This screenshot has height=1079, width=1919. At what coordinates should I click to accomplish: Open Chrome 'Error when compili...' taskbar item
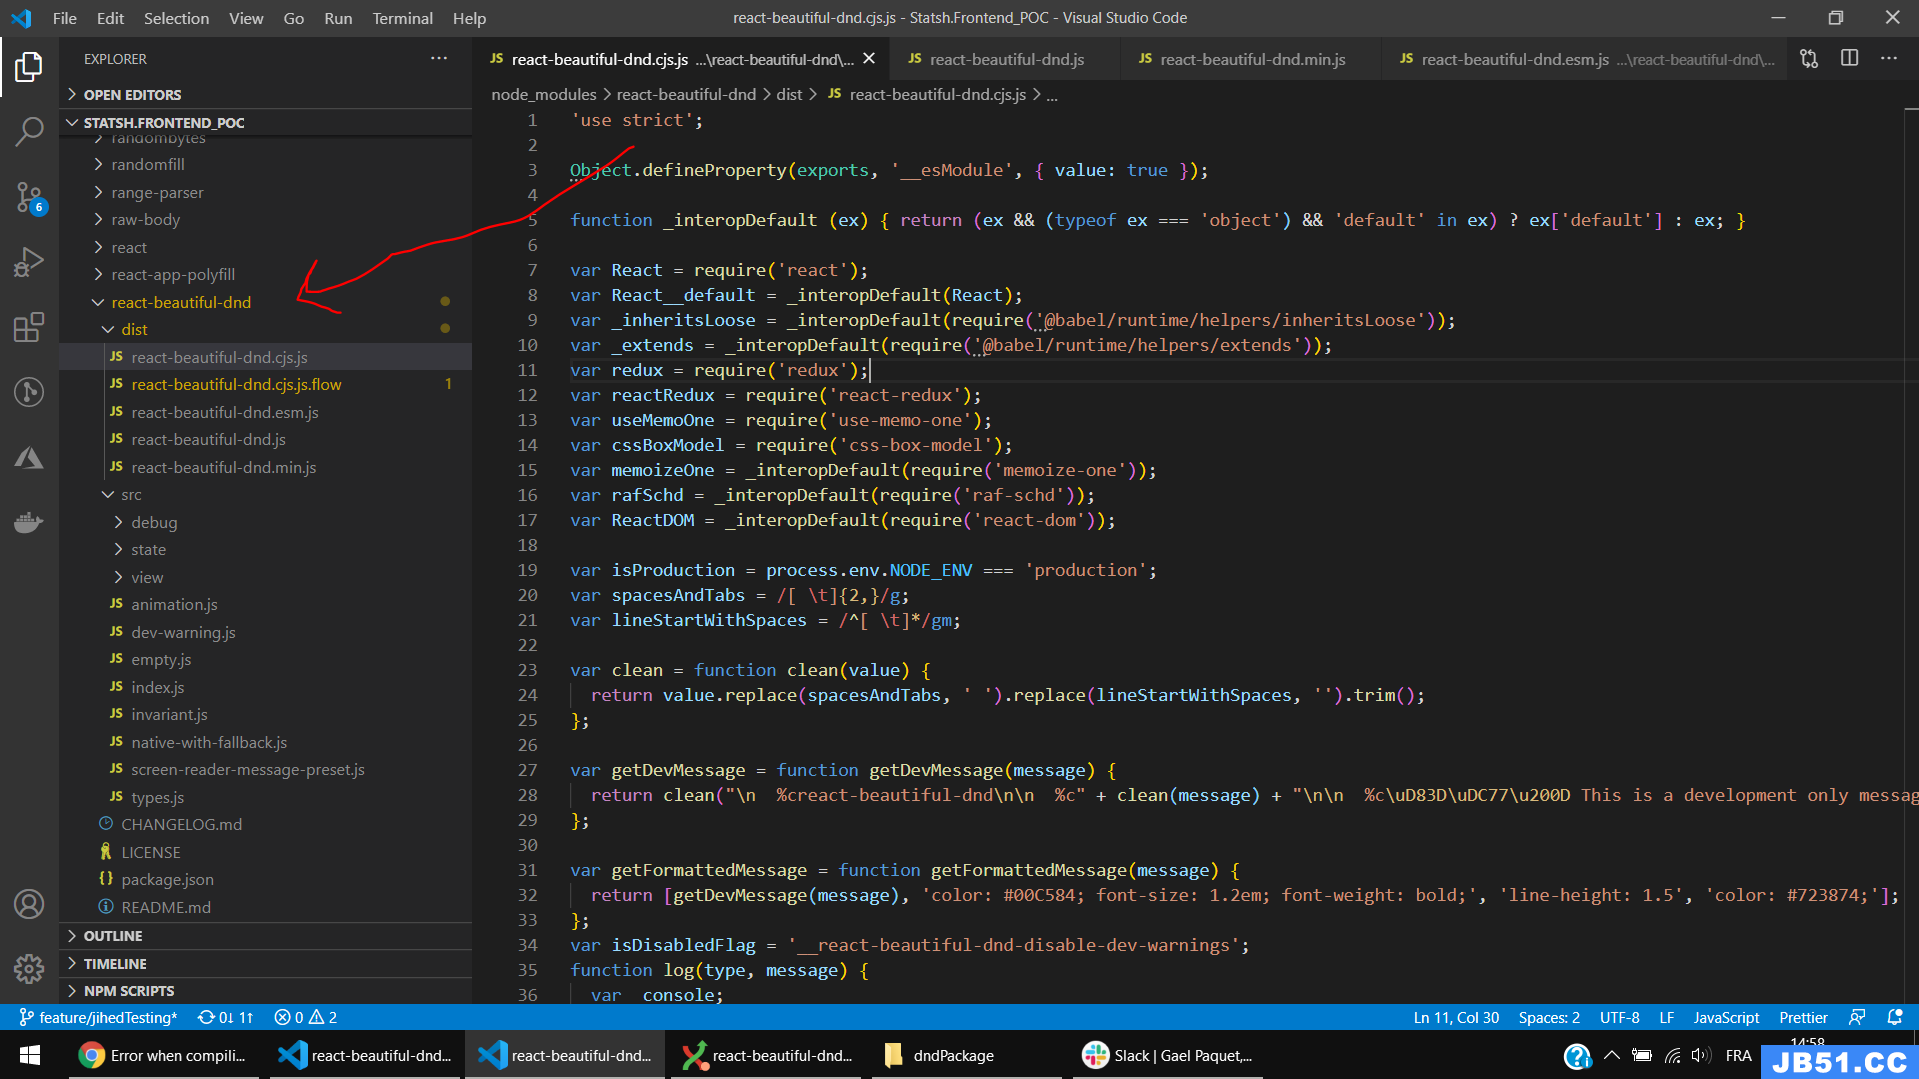click(164, 1055)
